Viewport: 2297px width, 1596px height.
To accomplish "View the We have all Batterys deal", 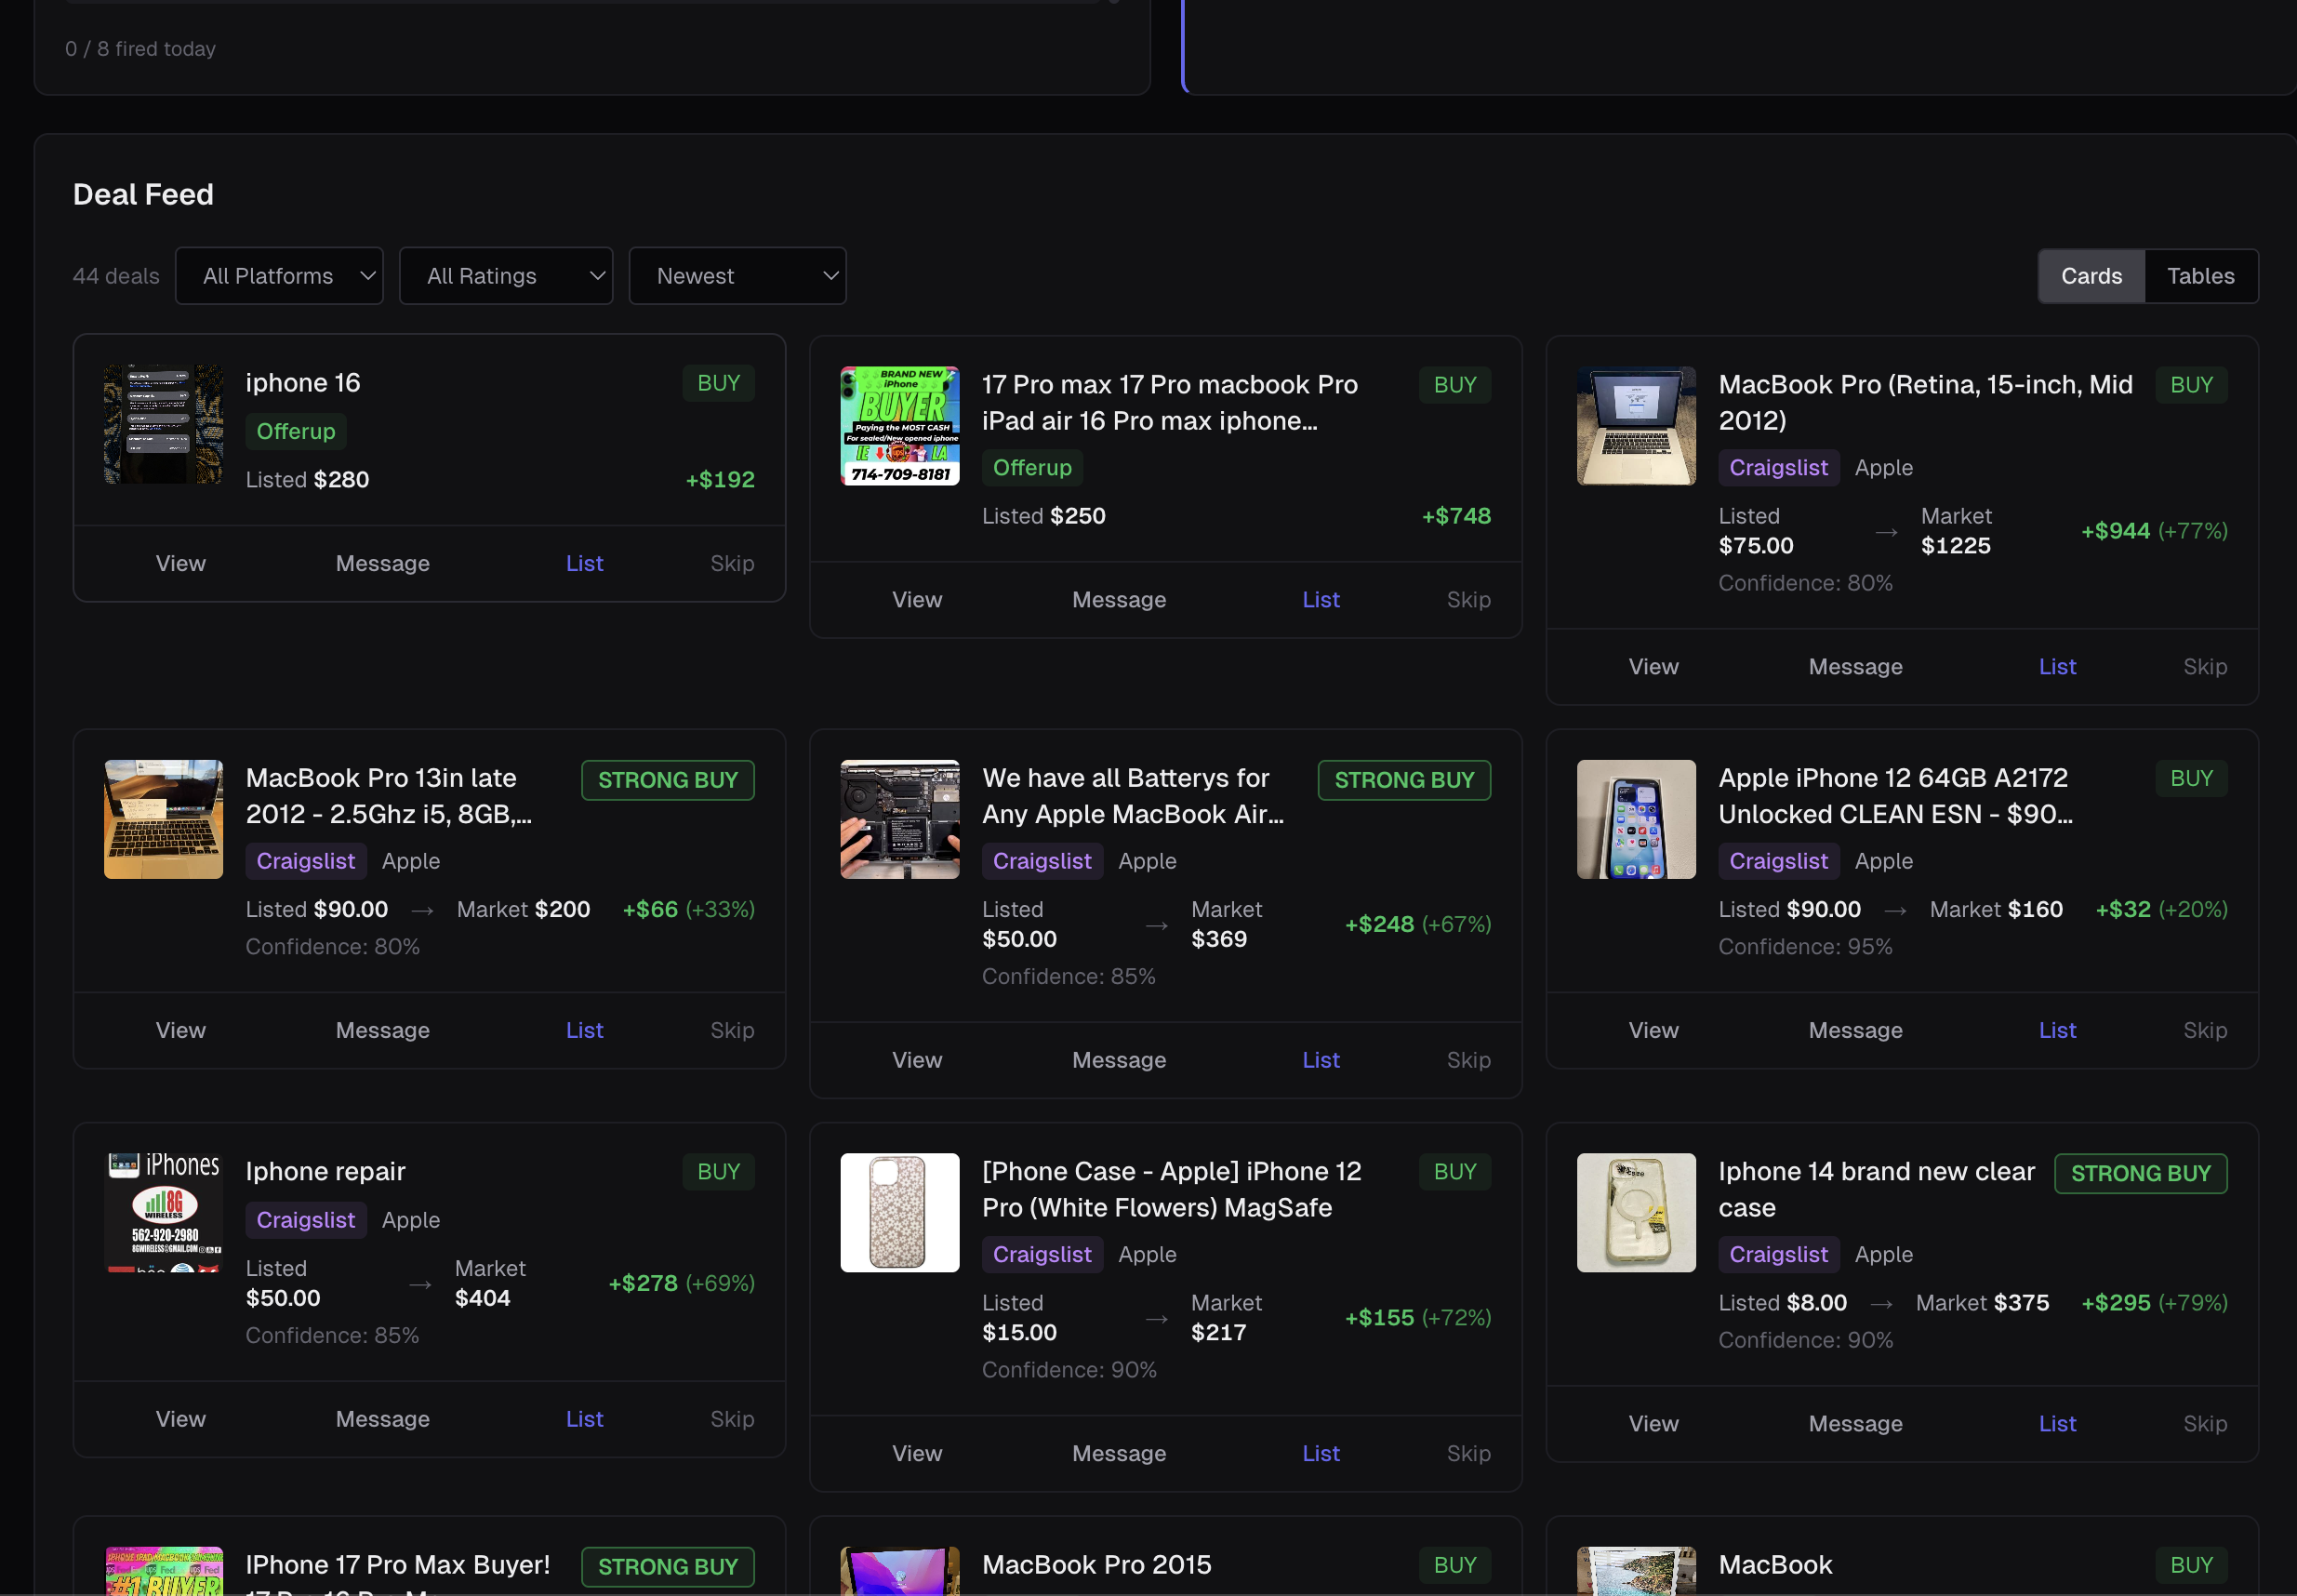I will [x=917, y=1060].
